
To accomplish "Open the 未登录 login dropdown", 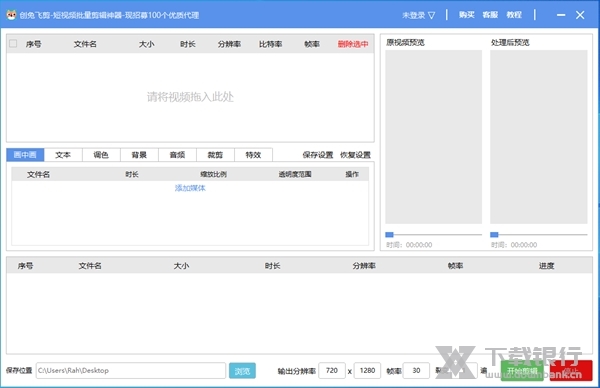I will [x=419, y=15].
